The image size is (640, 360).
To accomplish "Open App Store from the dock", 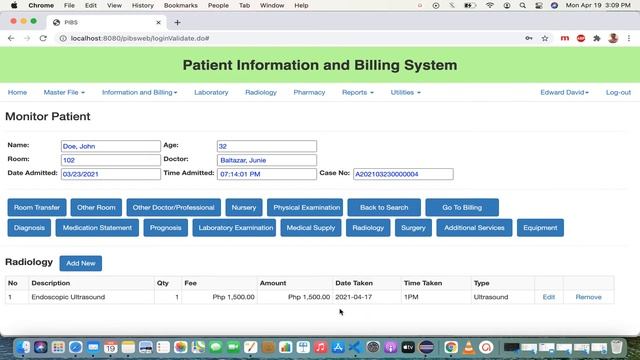I will point(338,347).
